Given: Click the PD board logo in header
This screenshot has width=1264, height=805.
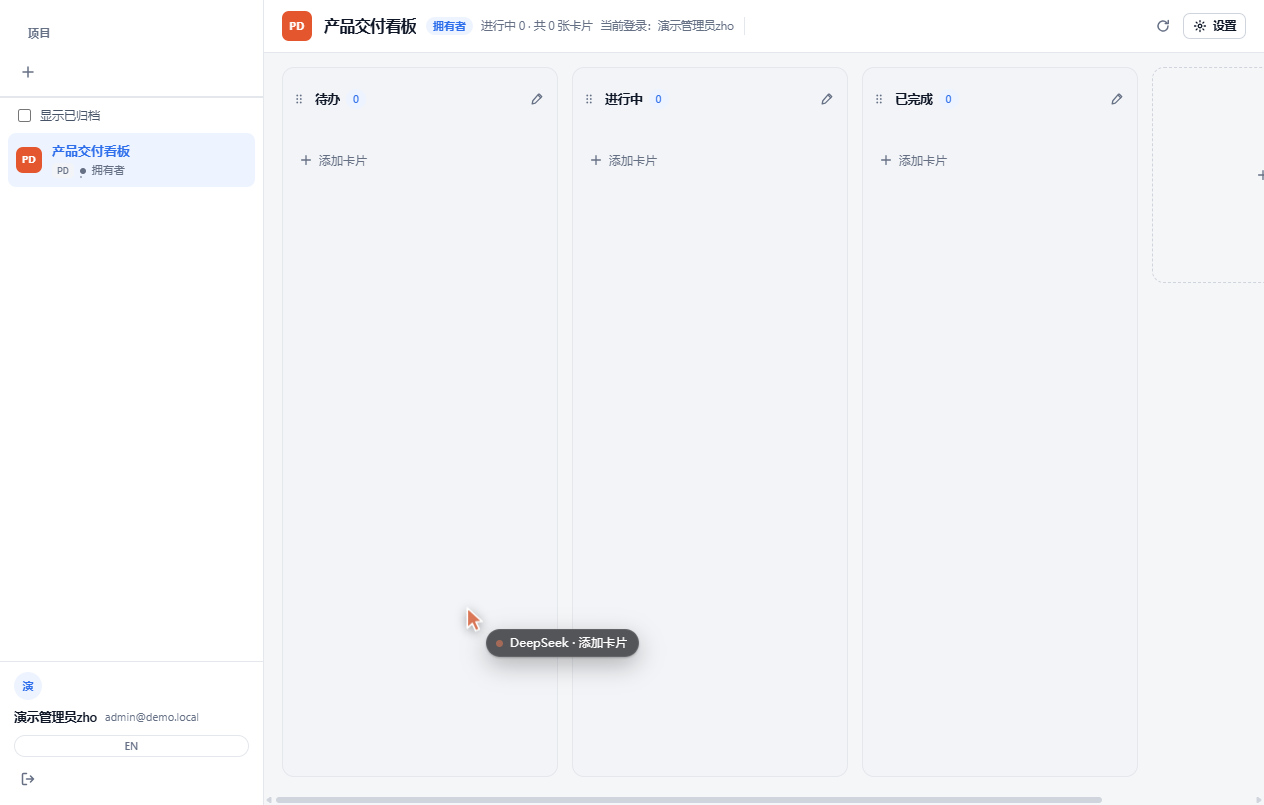Looking at the screenshot, I should [297, 26].
